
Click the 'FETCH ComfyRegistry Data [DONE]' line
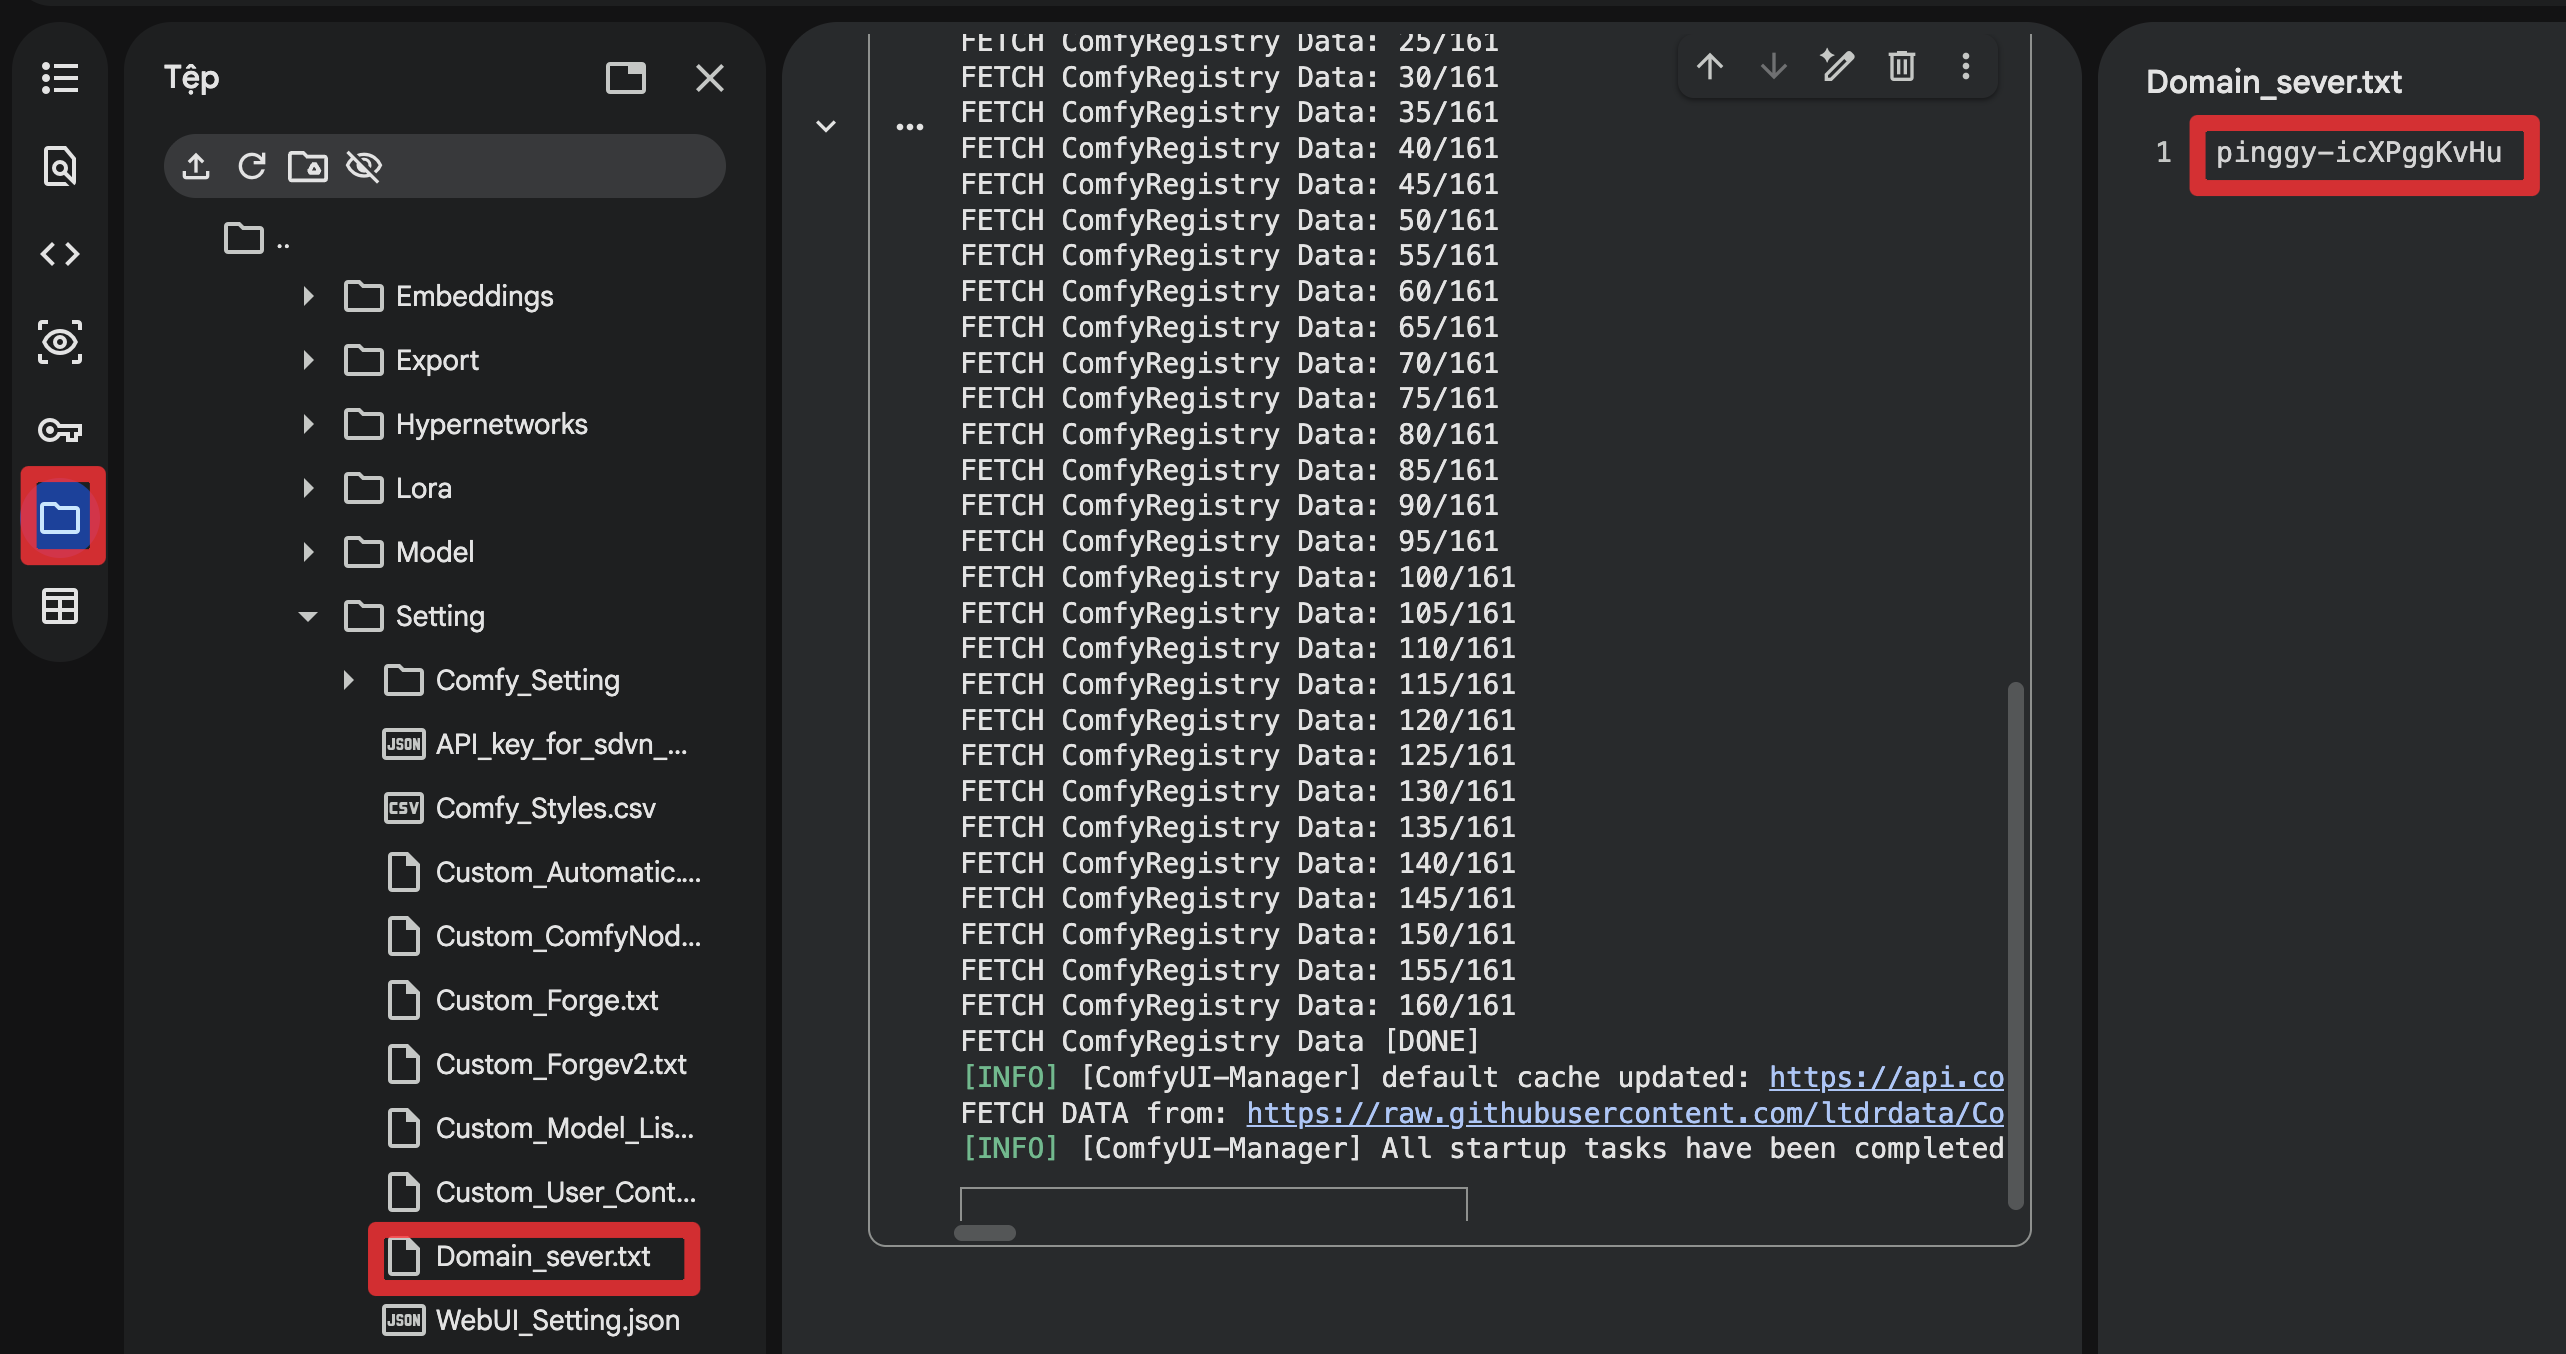click(1219, 1041)
